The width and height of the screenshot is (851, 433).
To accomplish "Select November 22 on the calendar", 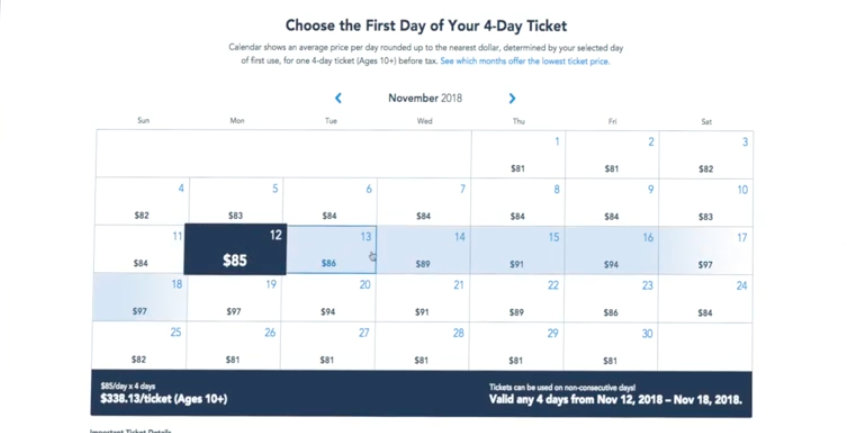I will tap(517, 298).
